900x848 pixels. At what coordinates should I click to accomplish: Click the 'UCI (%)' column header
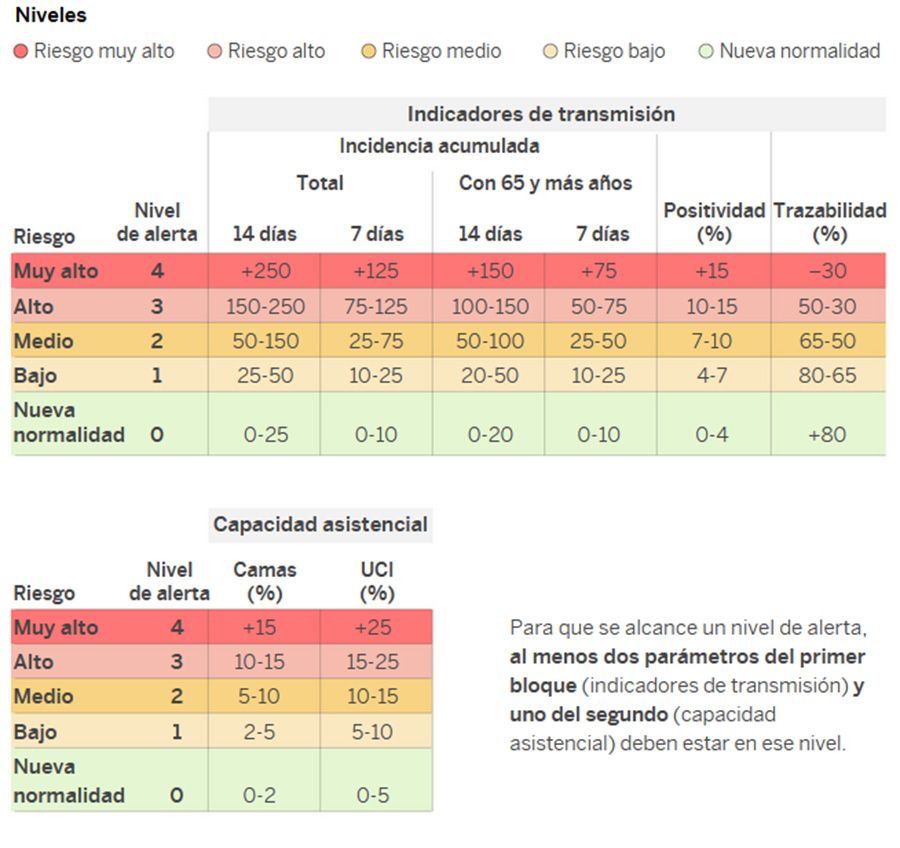tap(376, 581)
